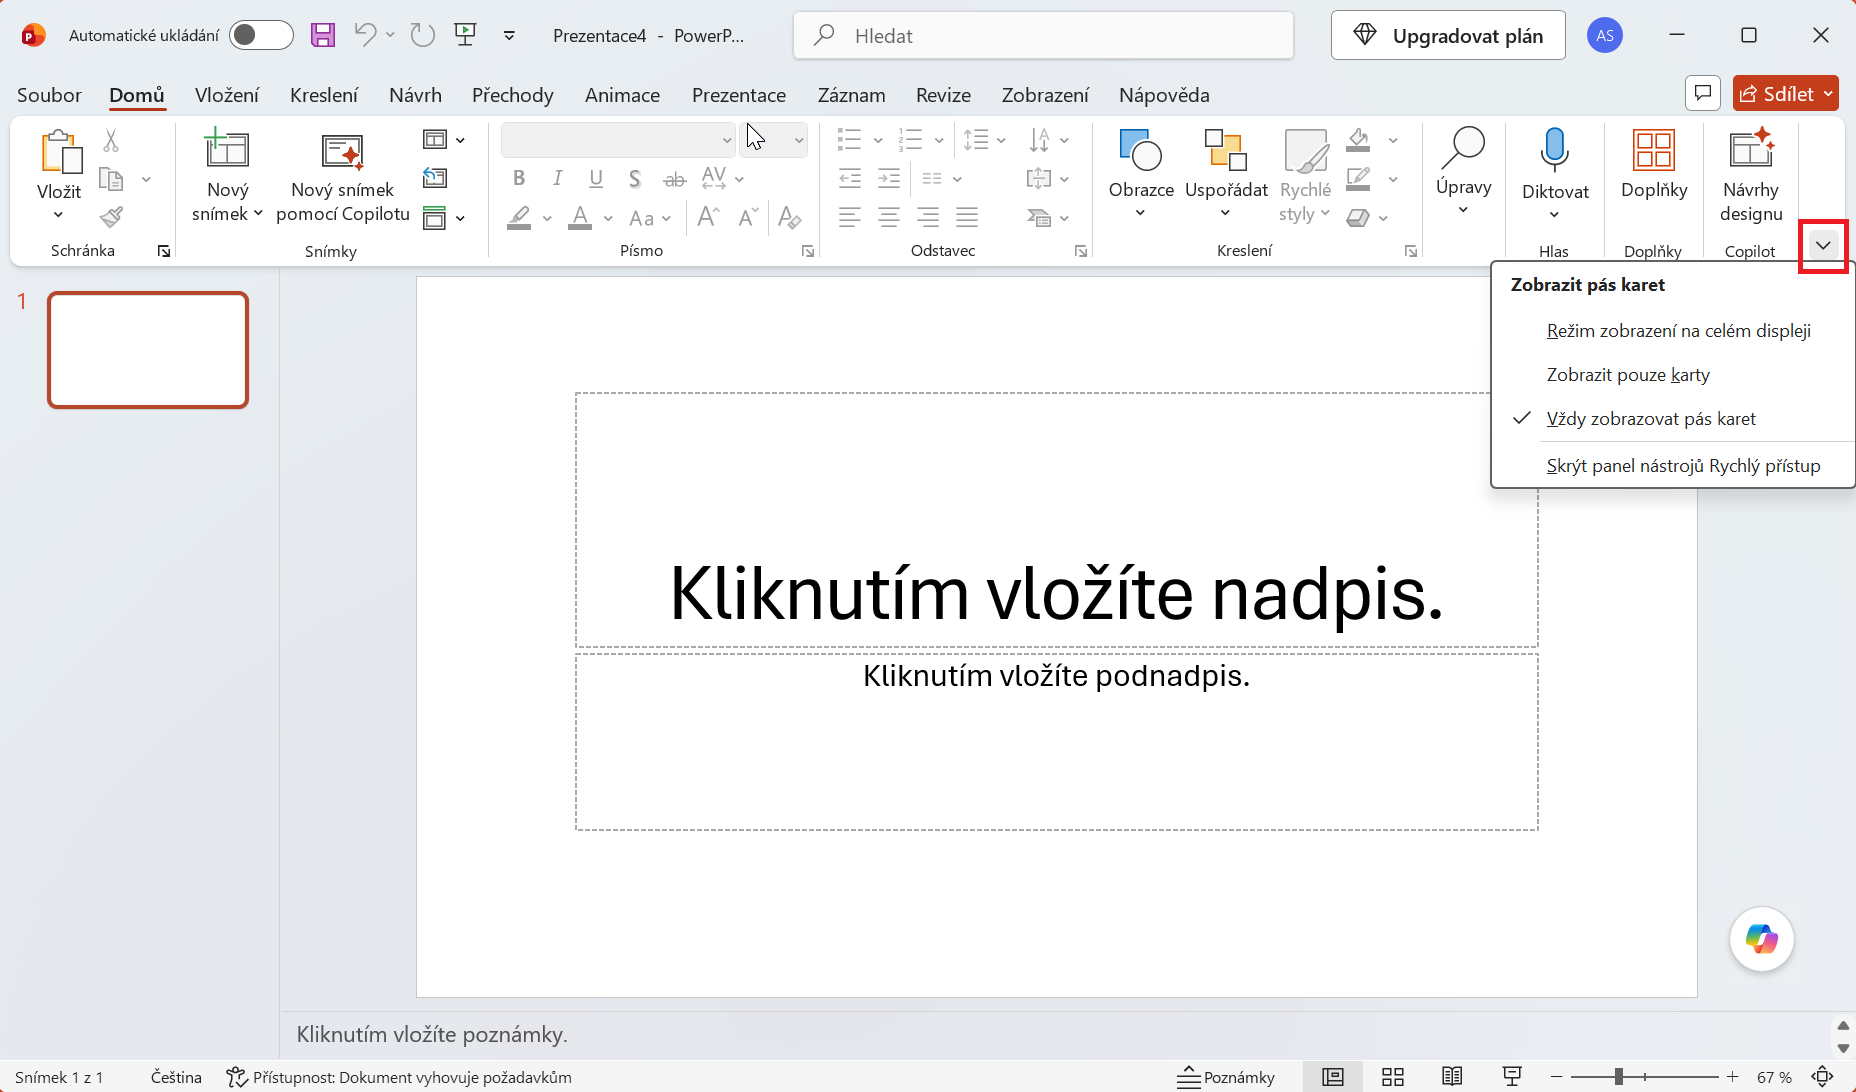Click the Redo arrow icon
Screen dimensions: 1856x1092
click(423, 35)
